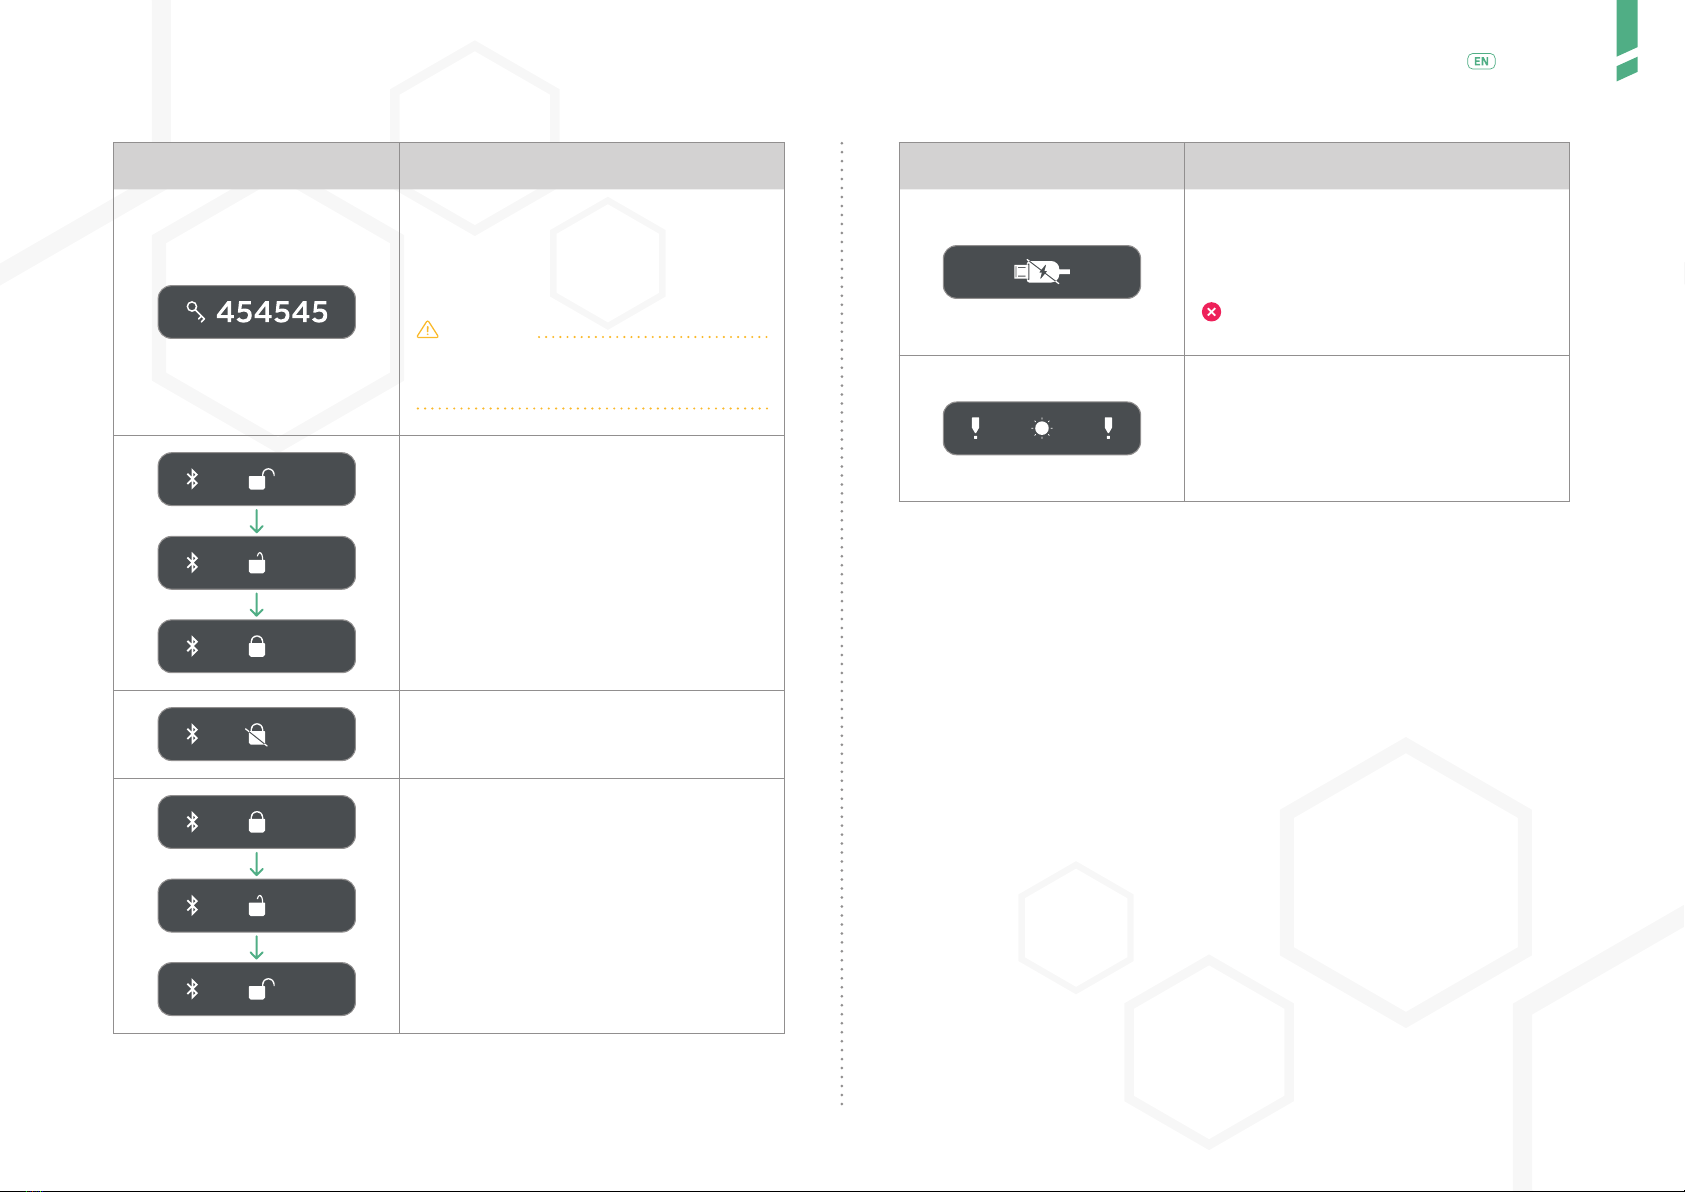Click the open padlock ending the unlocking sequence
Image resolution: width=1685 pixels, height=1192 pixels.
point(261,989)
